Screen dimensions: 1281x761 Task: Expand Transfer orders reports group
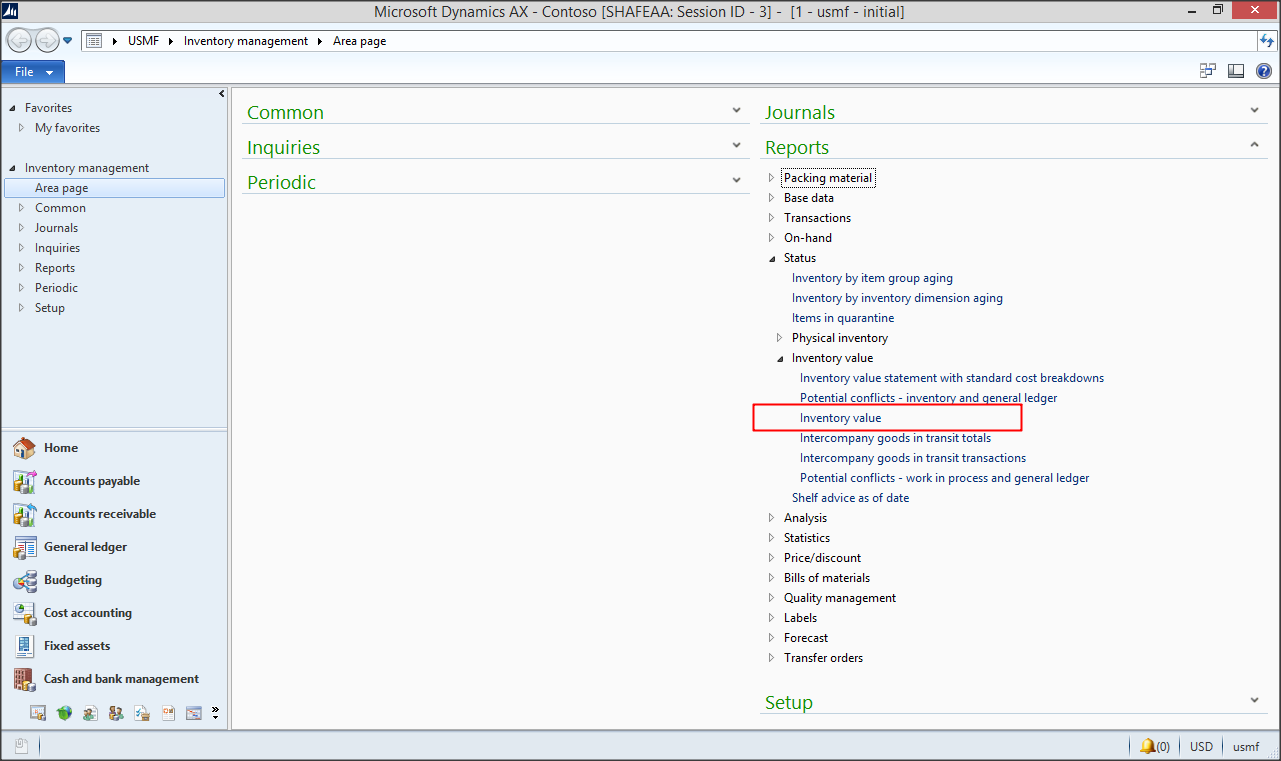[771, 658]
